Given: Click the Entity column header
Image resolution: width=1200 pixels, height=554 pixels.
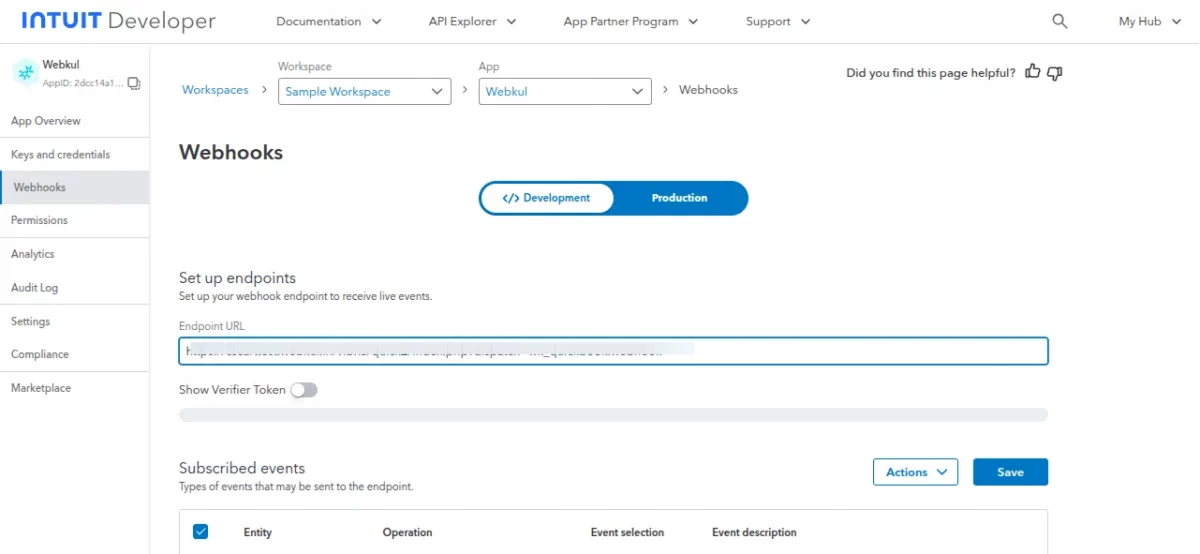Looking at the screenshot, I should point(257,532).
